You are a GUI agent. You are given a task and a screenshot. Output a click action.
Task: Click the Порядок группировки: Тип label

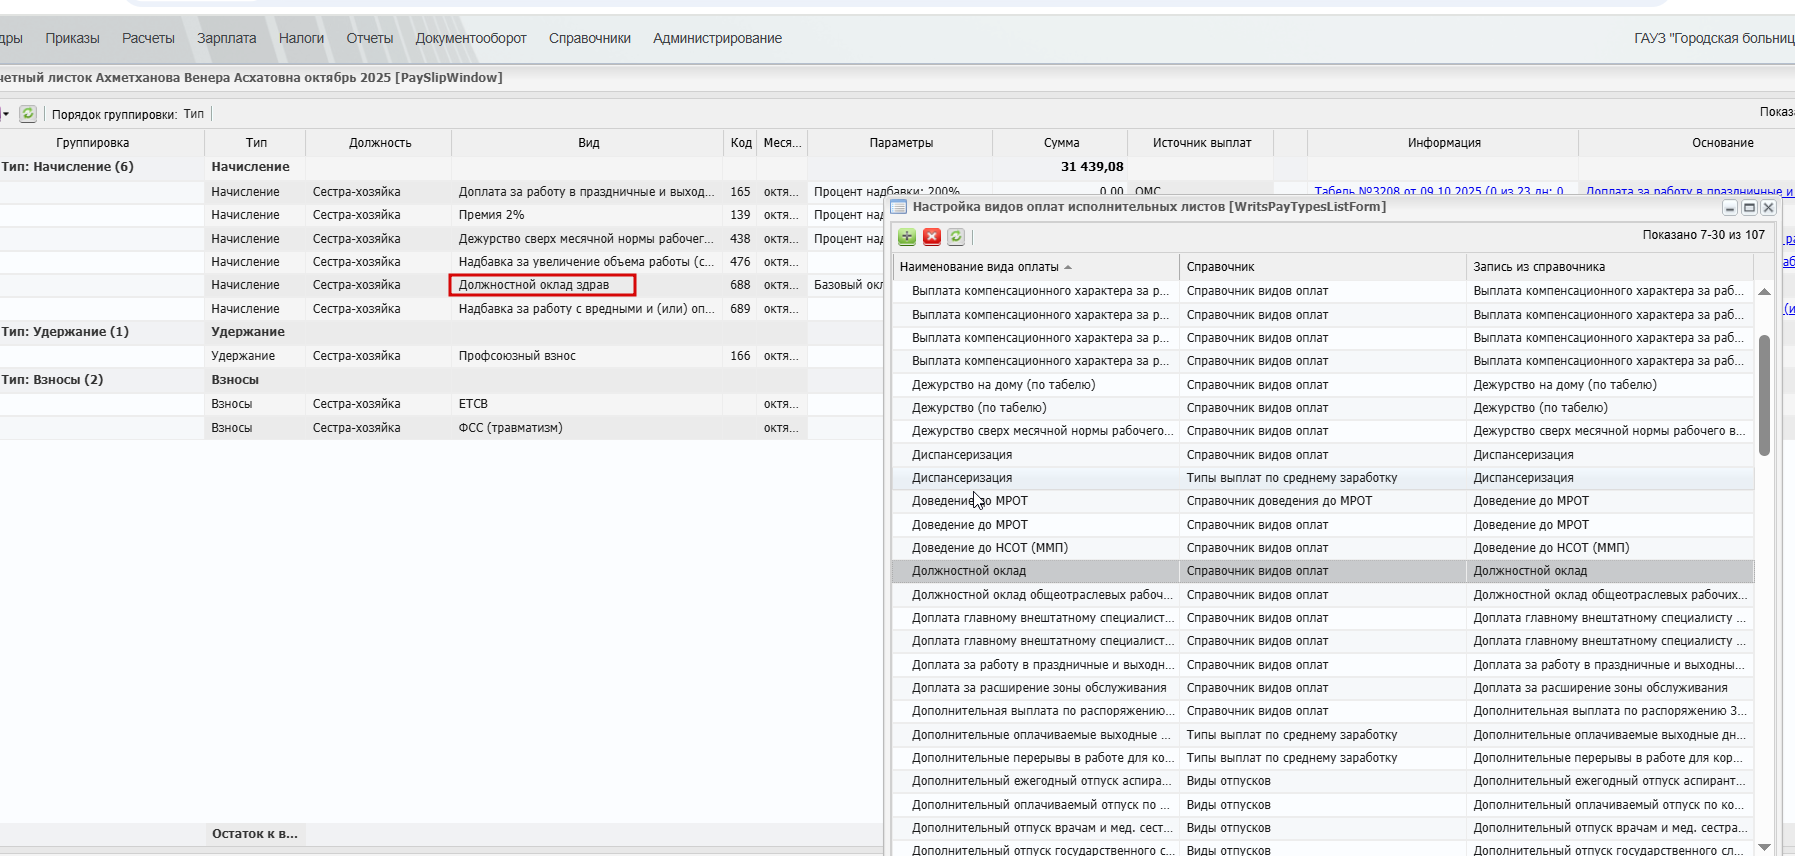click(128, 115)
